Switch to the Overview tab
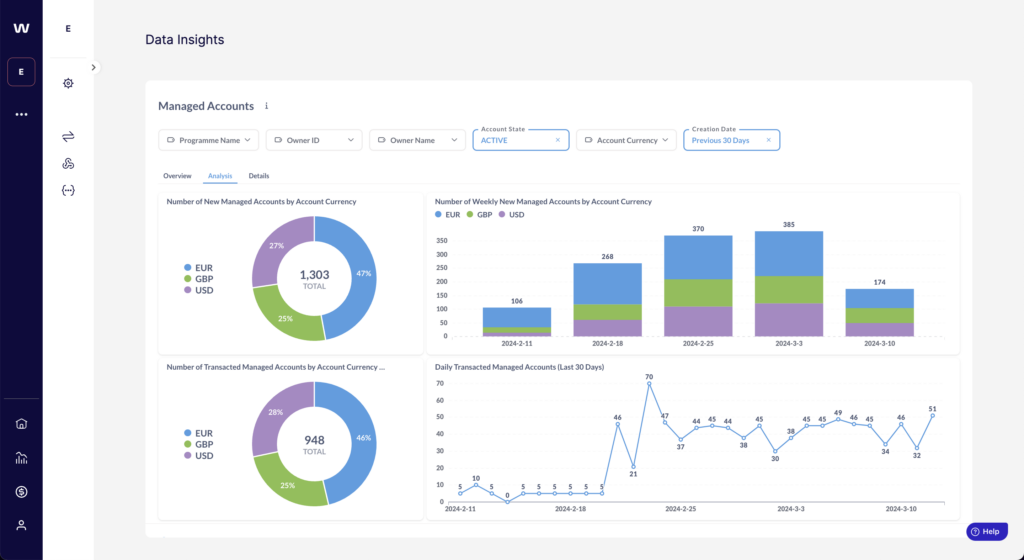1024x560 pixels. click(x=177, y=176)
